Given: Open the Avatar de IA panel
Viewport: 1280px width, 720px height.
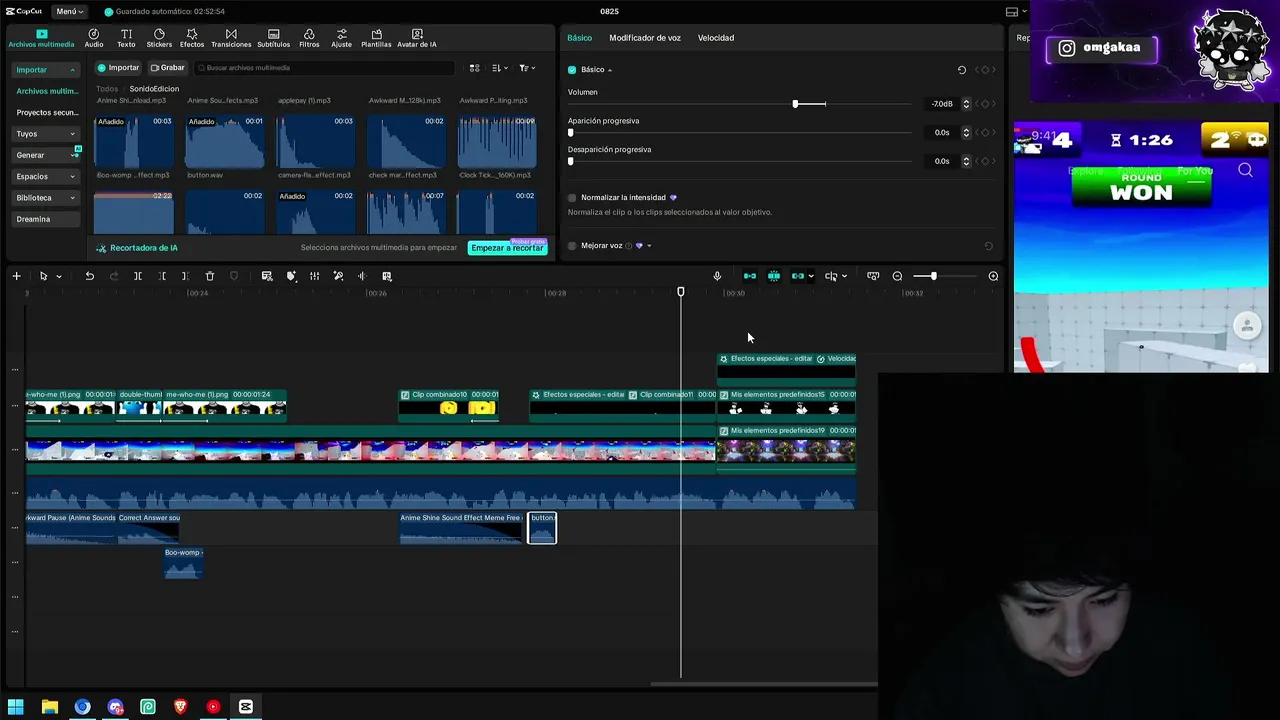Looking at the screenshot, I should [417, 38].
